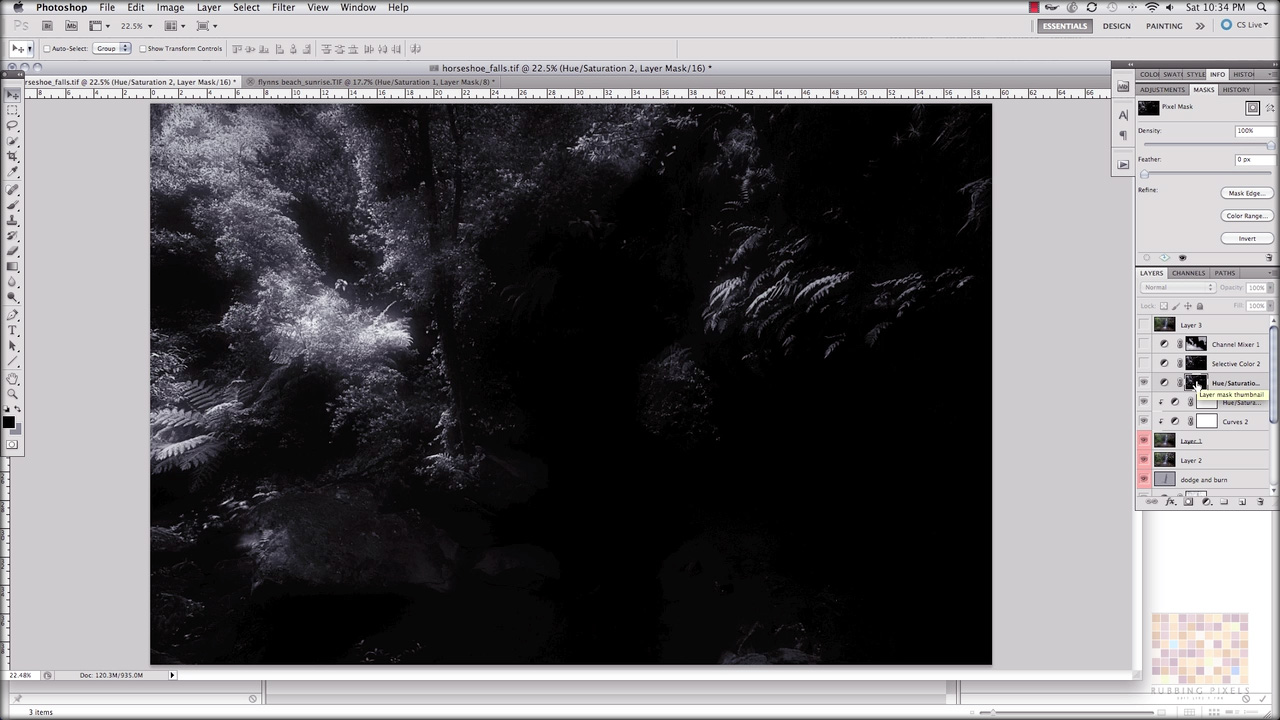The height and width of the screenshot is (720, 1280).
Task: Open the Screen Mode dropdown
Action: (206, 26)
